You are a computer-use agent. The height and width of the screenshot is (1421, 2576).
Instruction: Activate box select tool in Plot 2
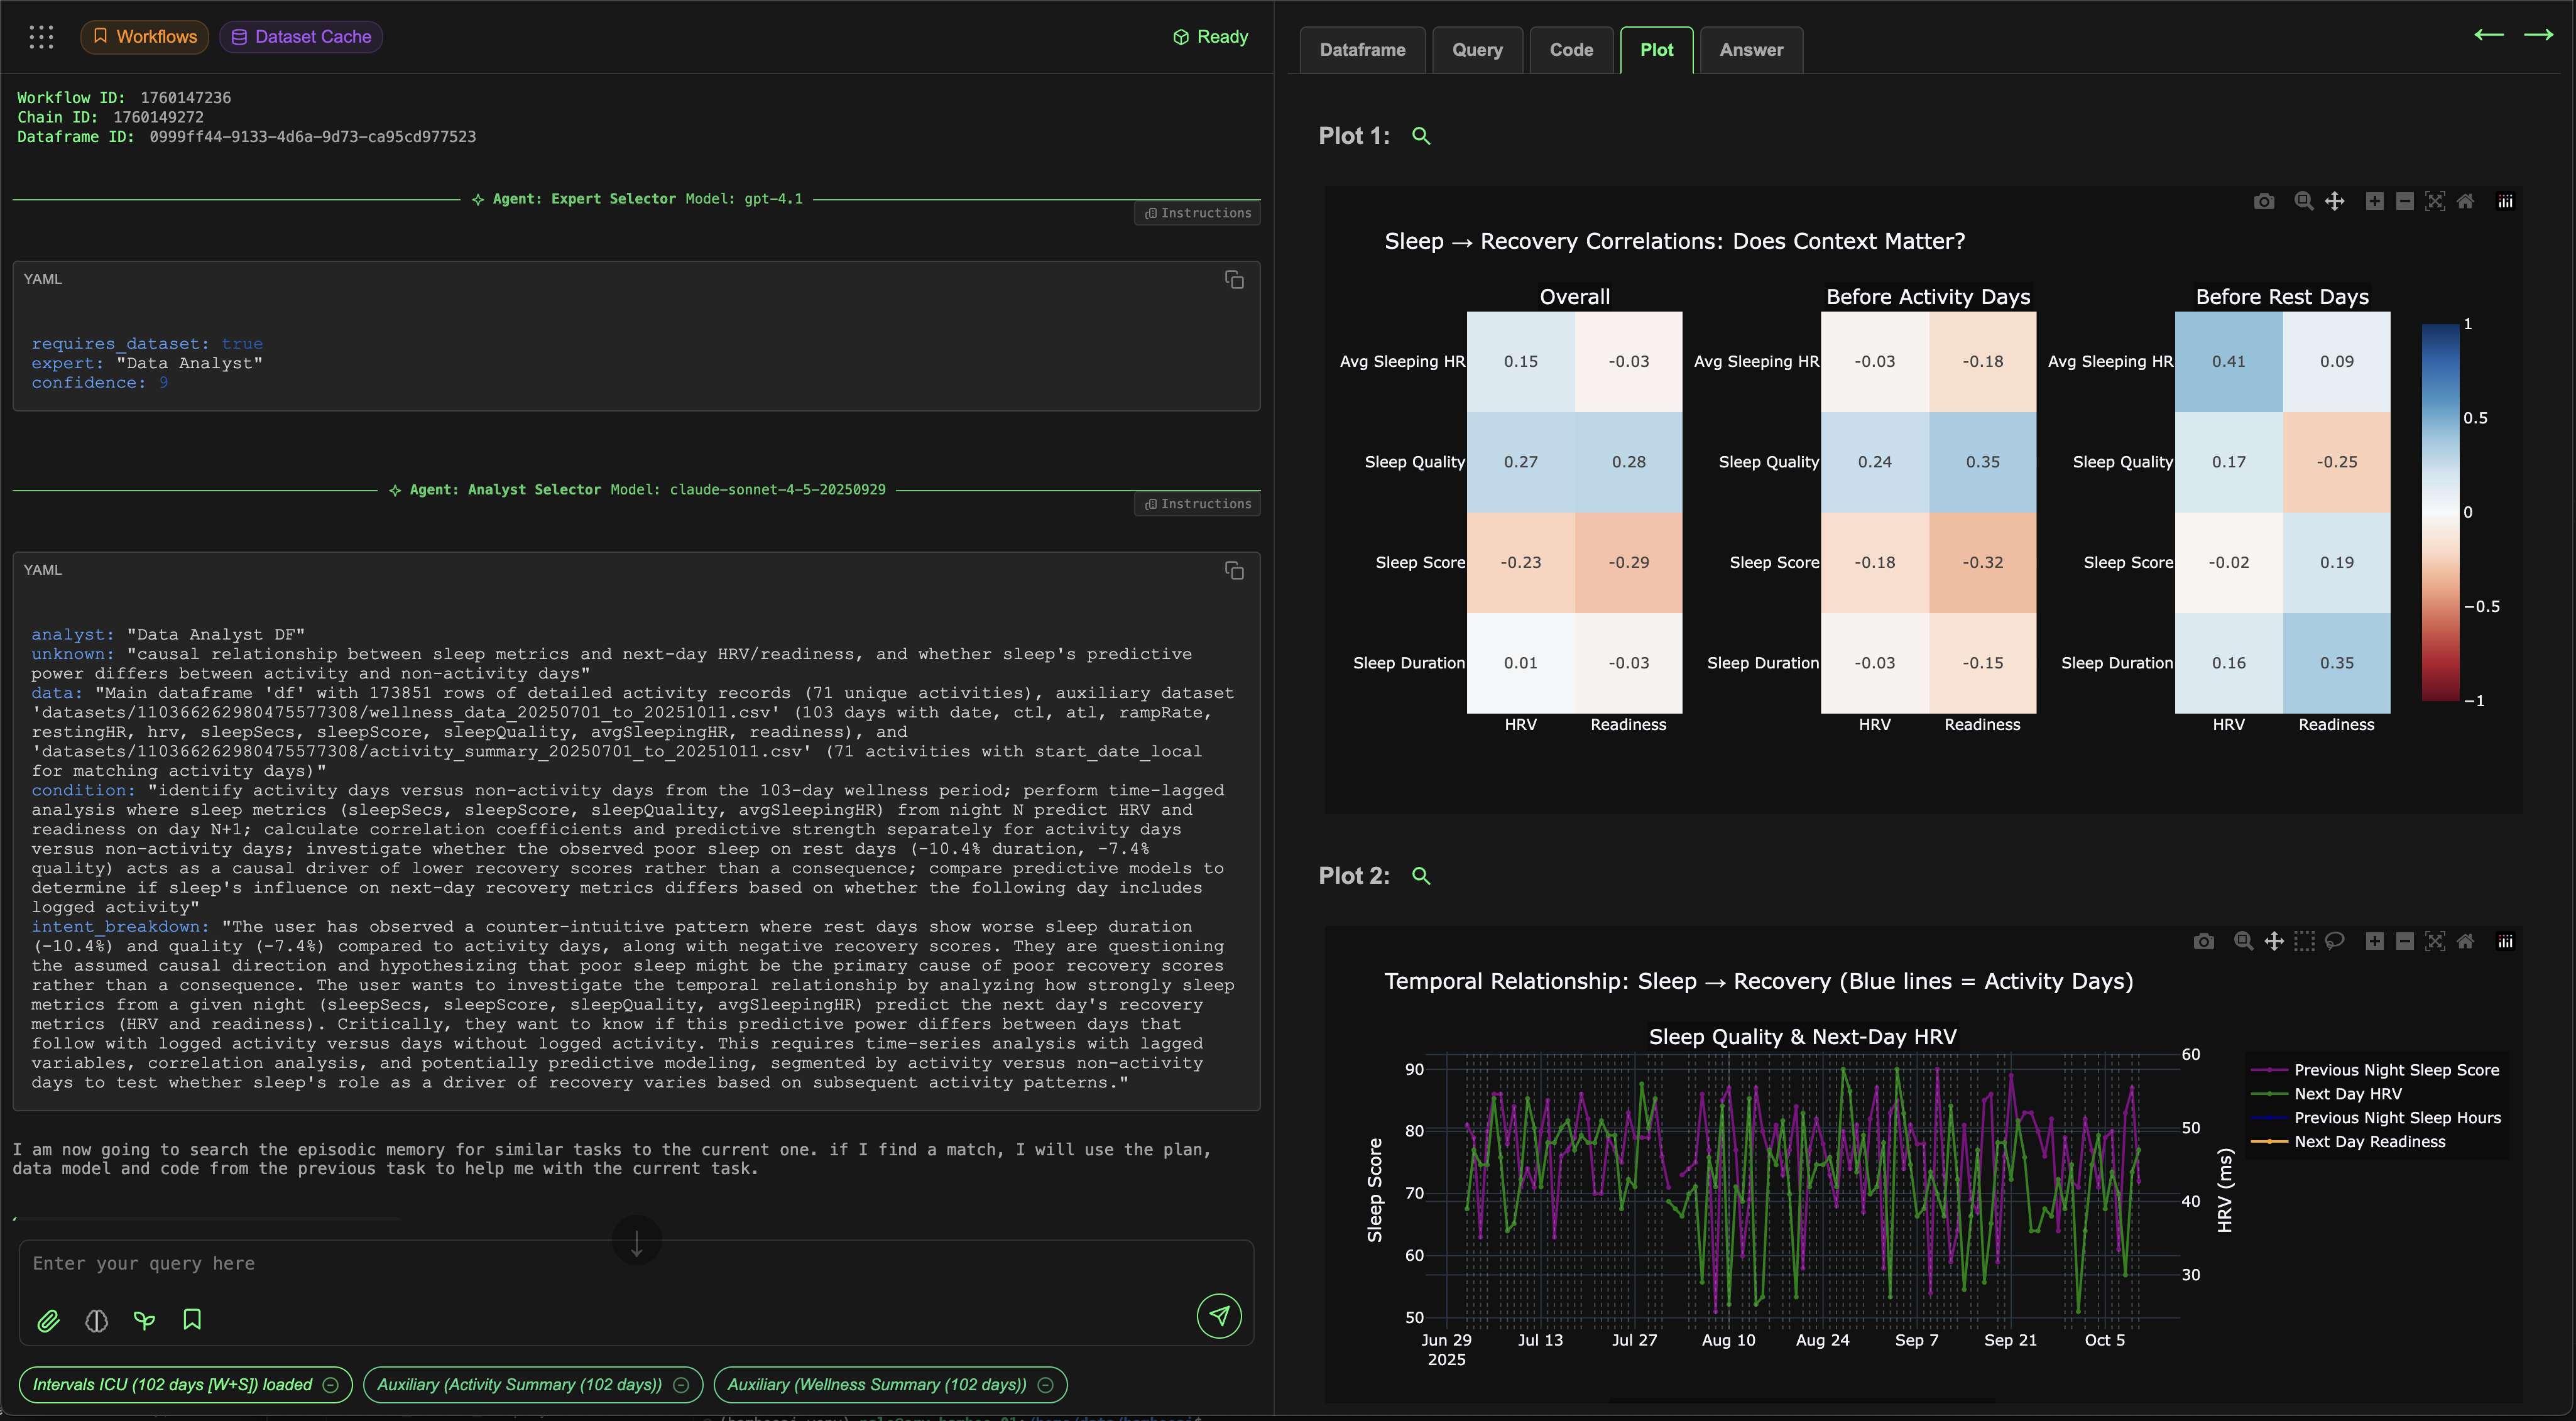click(2304, 941)
